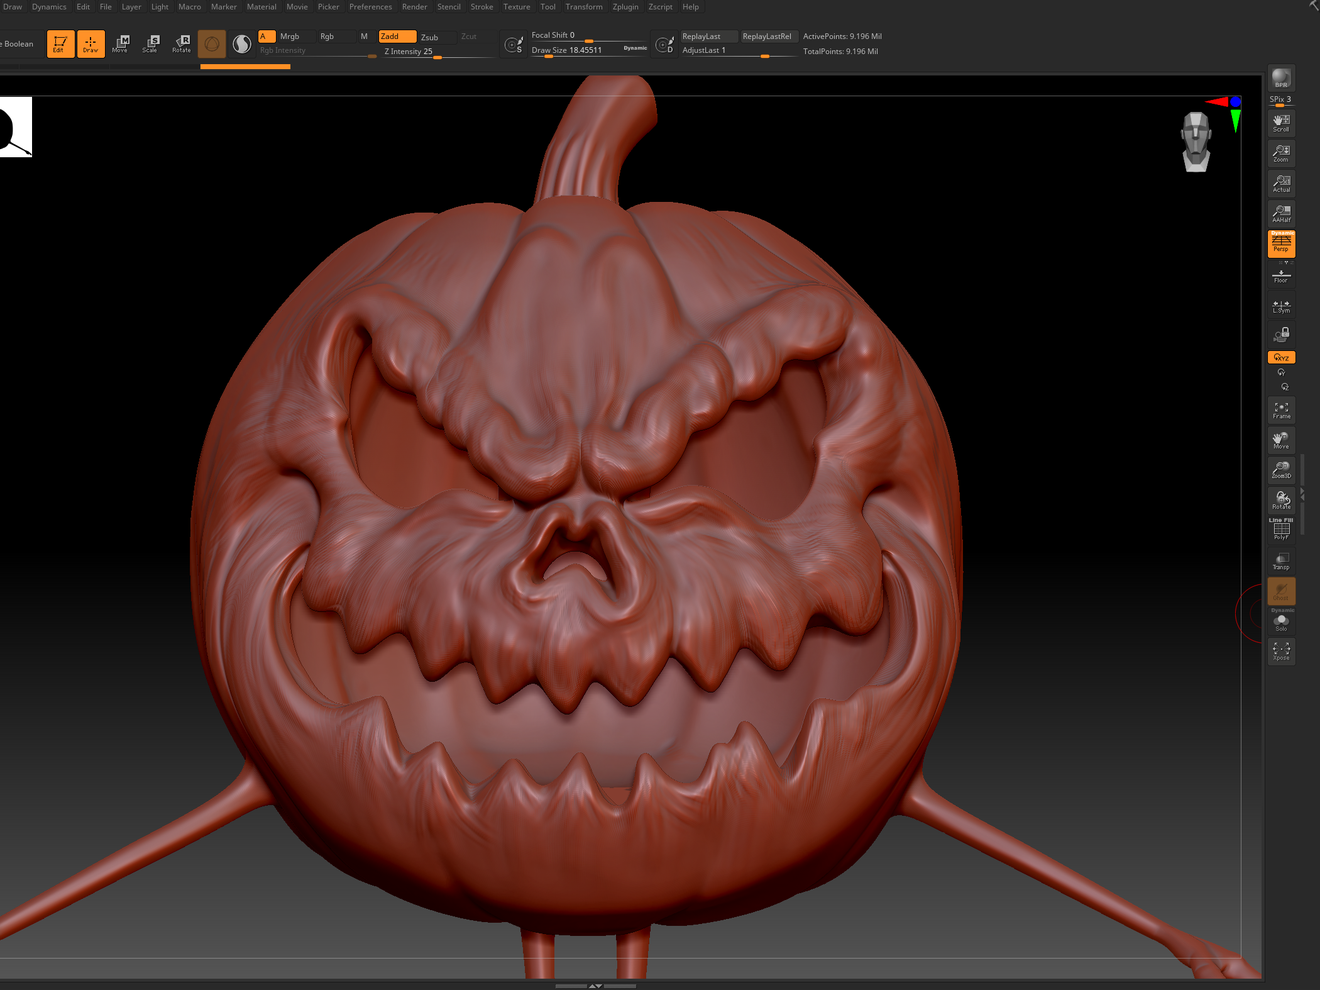Toggle the camera lock icon
Viewport: 1320px width, 990px height.
[1281, 335]
